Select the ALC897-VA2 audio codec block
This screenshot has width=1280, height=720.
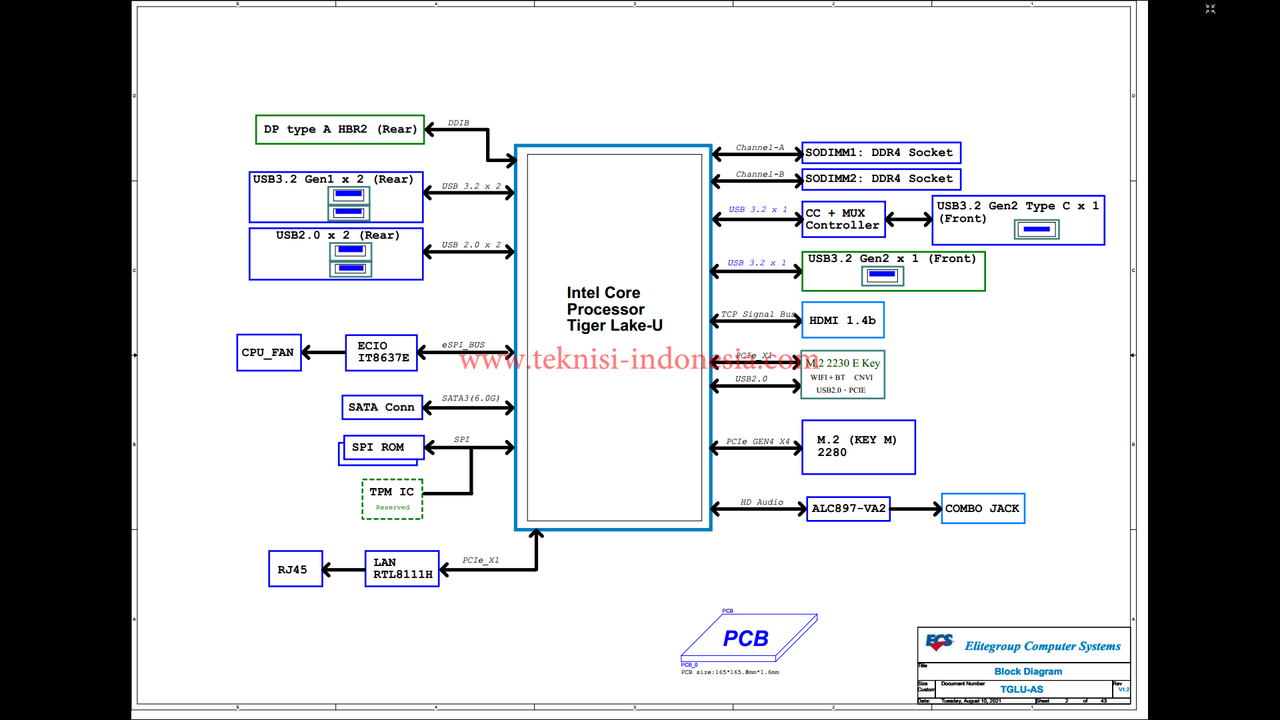click(x=848, y=508)
